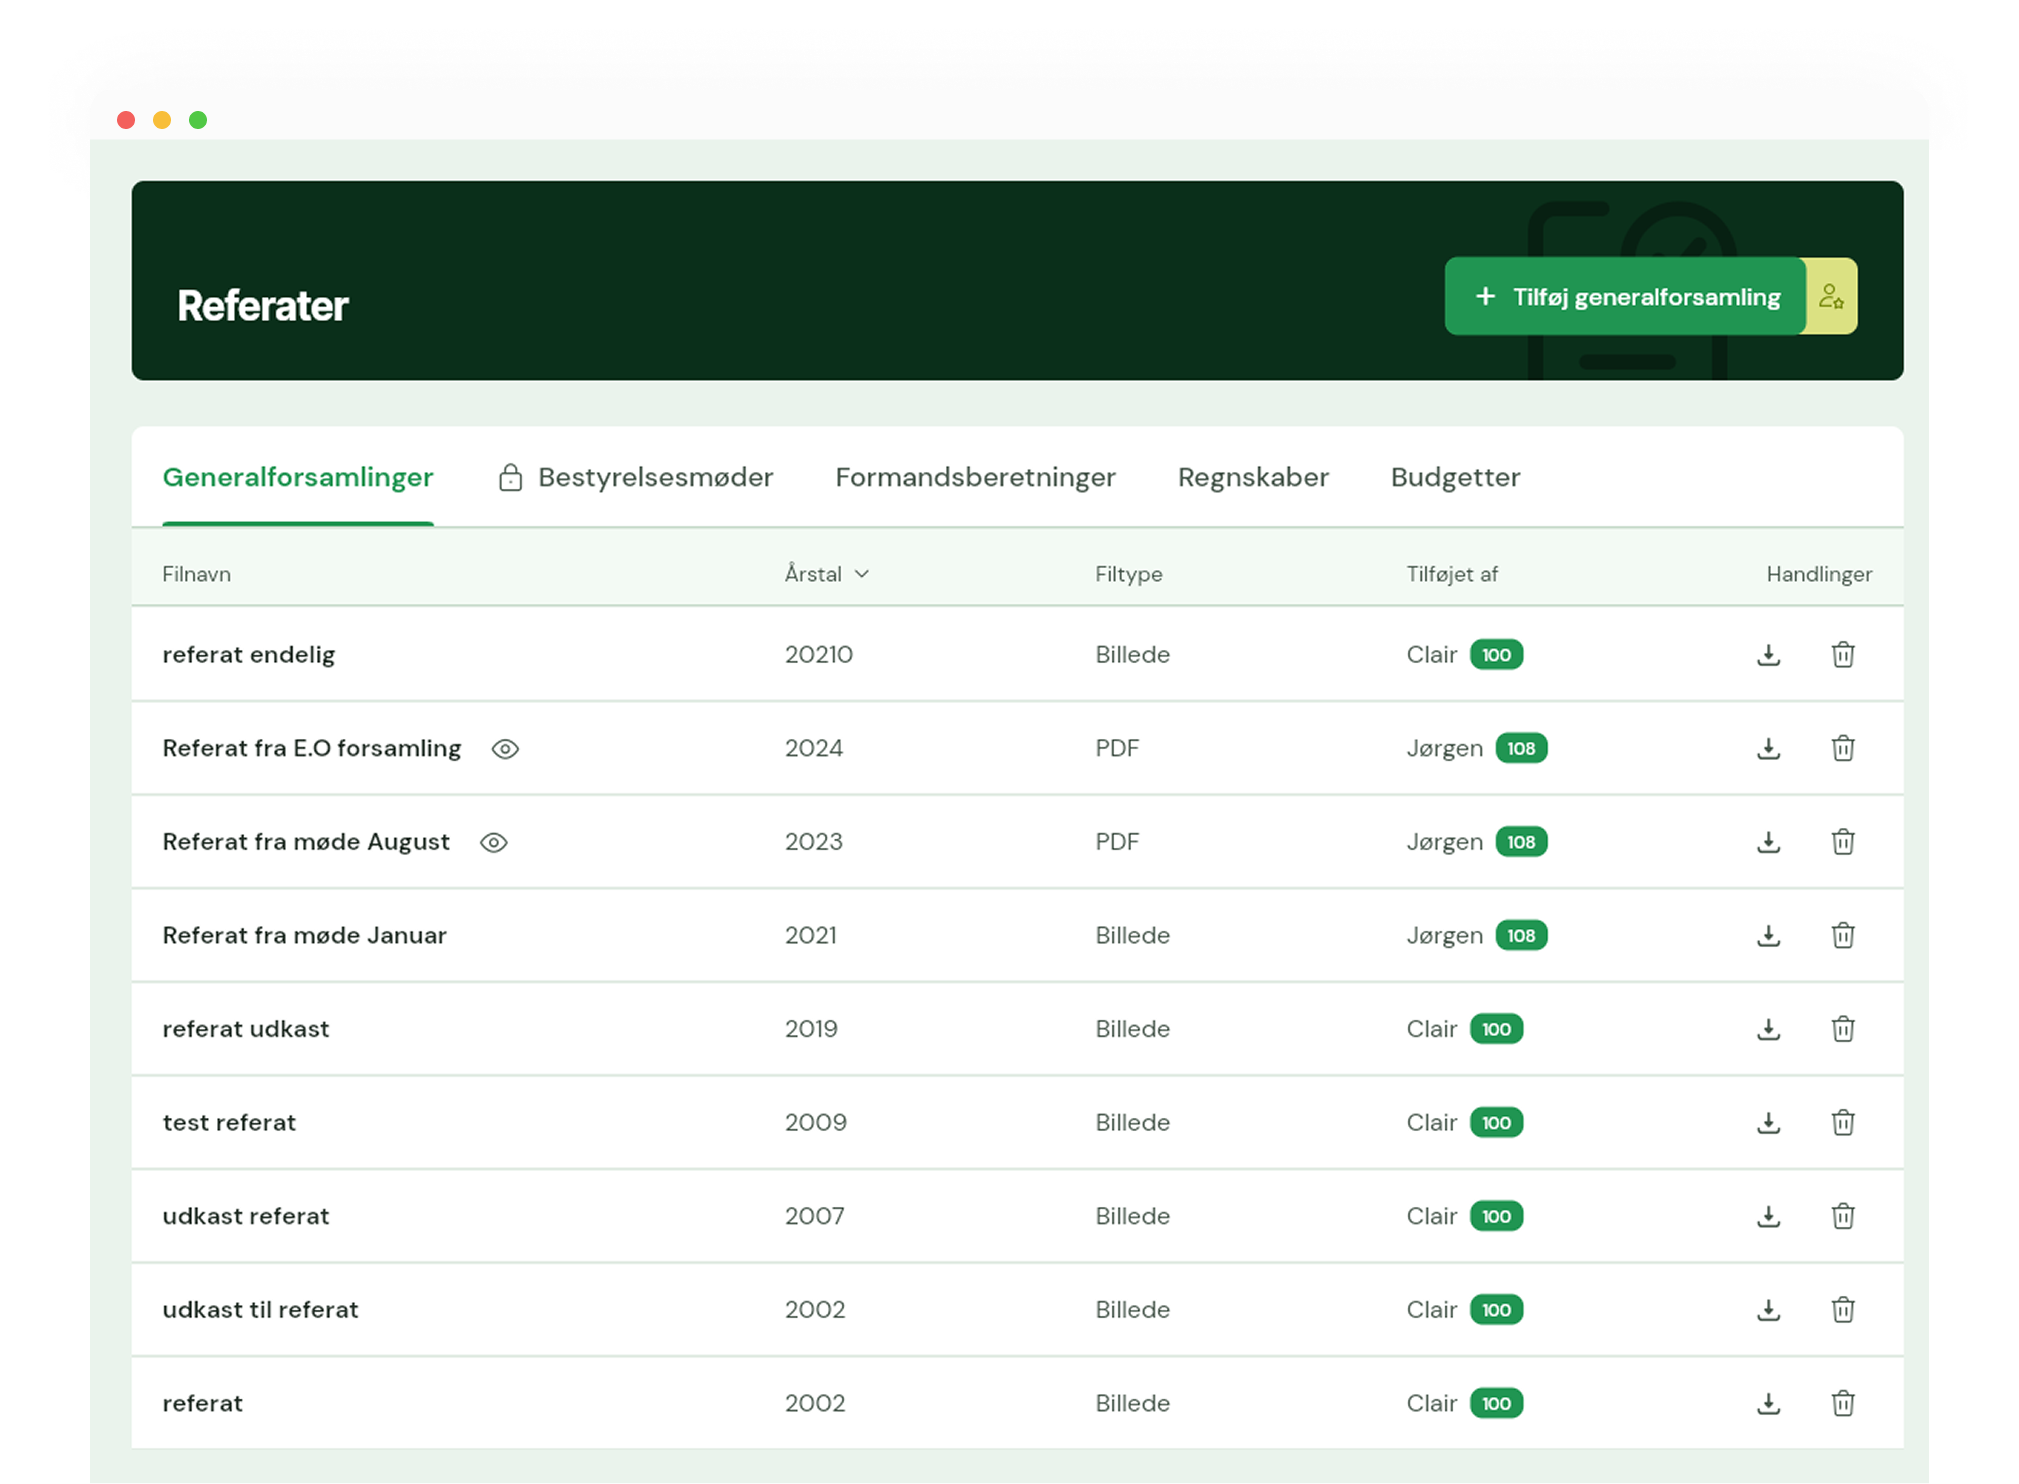Click the 108 badge in the 2024 row
This screenshot has width=2019, height=1484.
[1521, 748]
